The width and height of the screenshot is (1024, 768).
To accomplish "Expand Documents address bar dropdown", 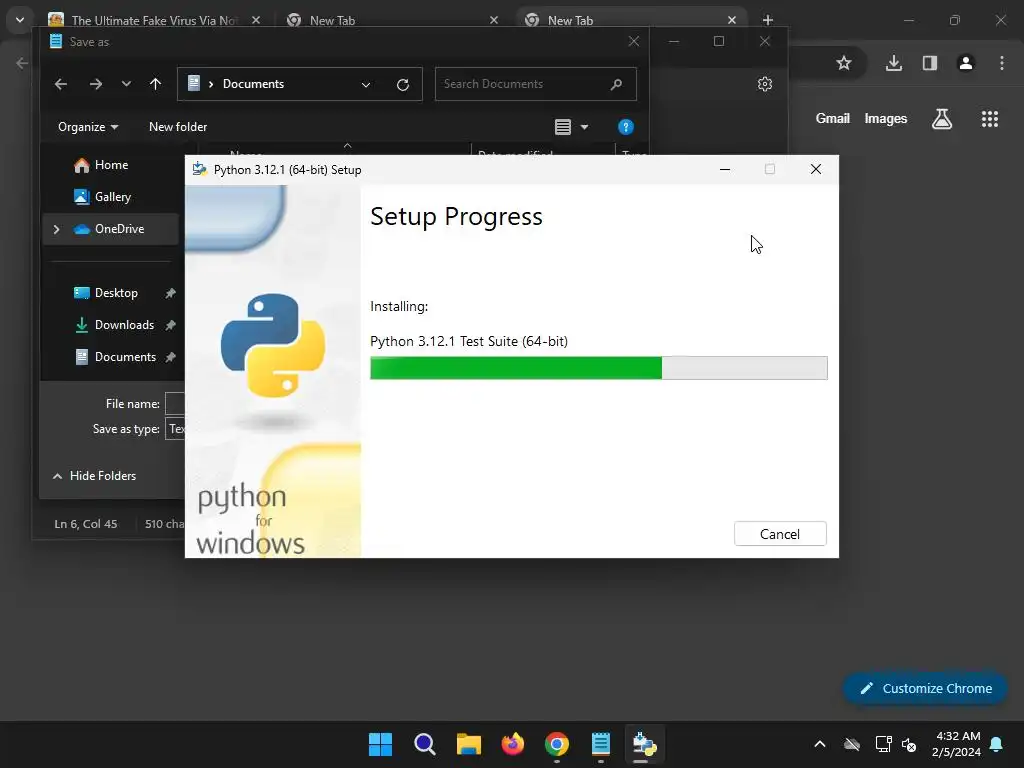I will [x=366, y=84].
